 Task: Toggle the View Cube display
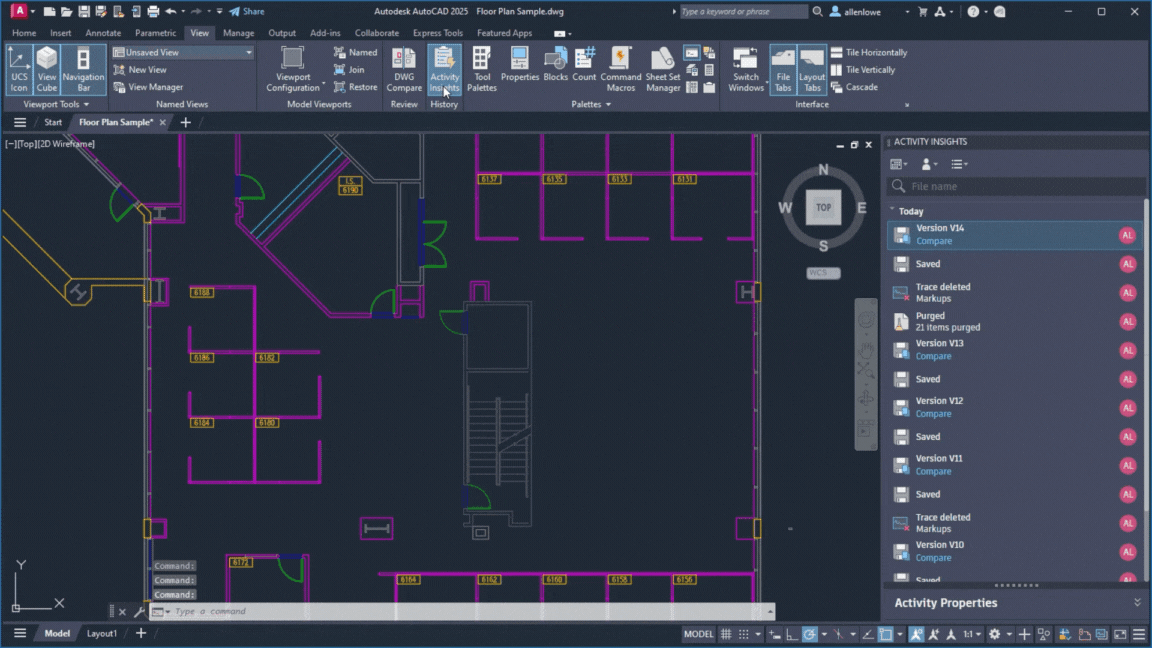pyautogui.click(x=47, y=69)
